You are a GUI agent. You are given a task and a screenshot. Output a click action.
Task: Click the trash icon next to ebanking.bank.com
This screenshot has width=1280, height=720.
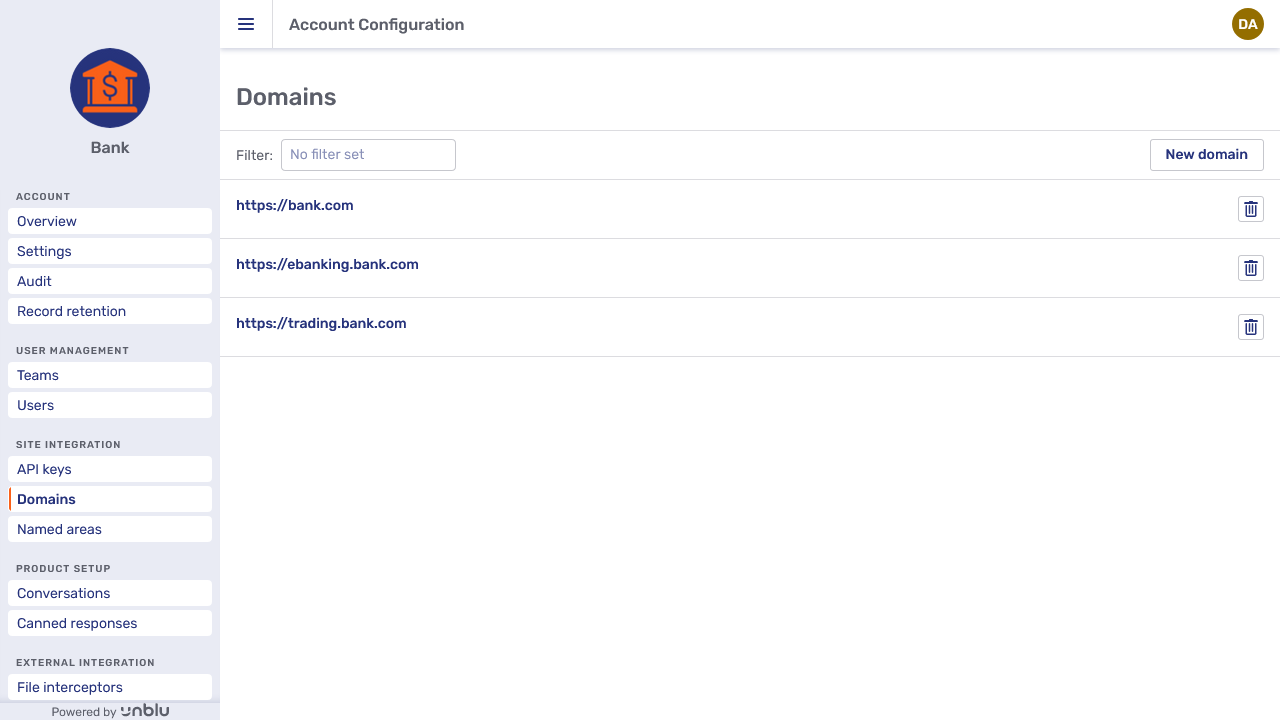coord(1250,268)
